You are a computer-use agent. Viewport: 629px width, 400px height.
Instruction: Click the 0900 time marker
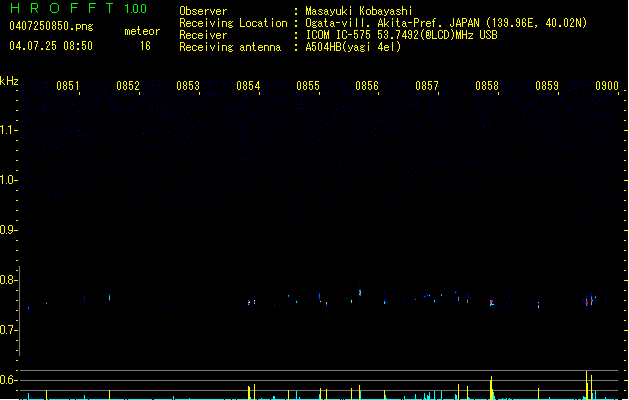tap(607, 86)
